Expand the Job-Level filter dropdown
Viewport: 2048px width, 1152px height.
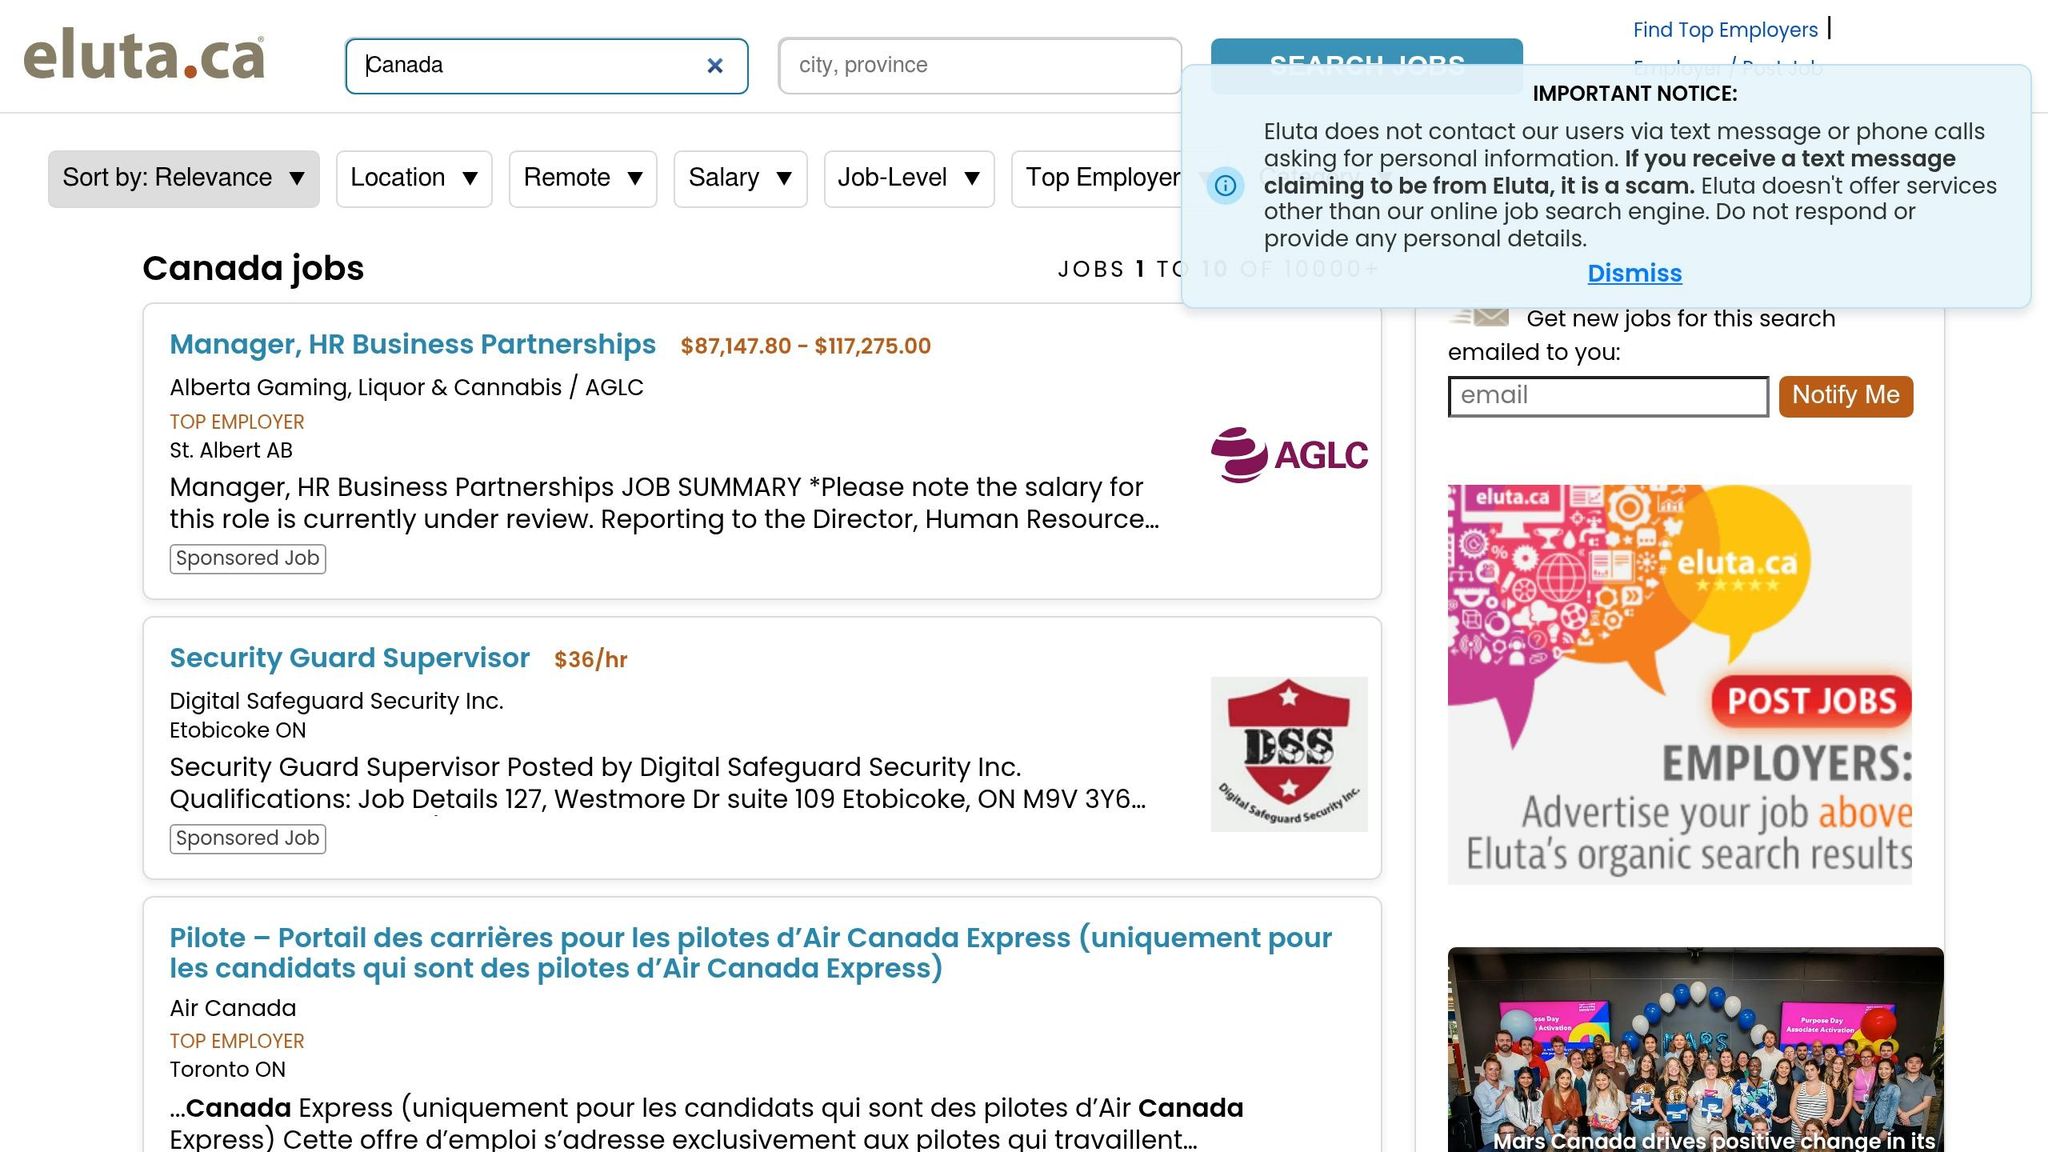tap(909, 179)
